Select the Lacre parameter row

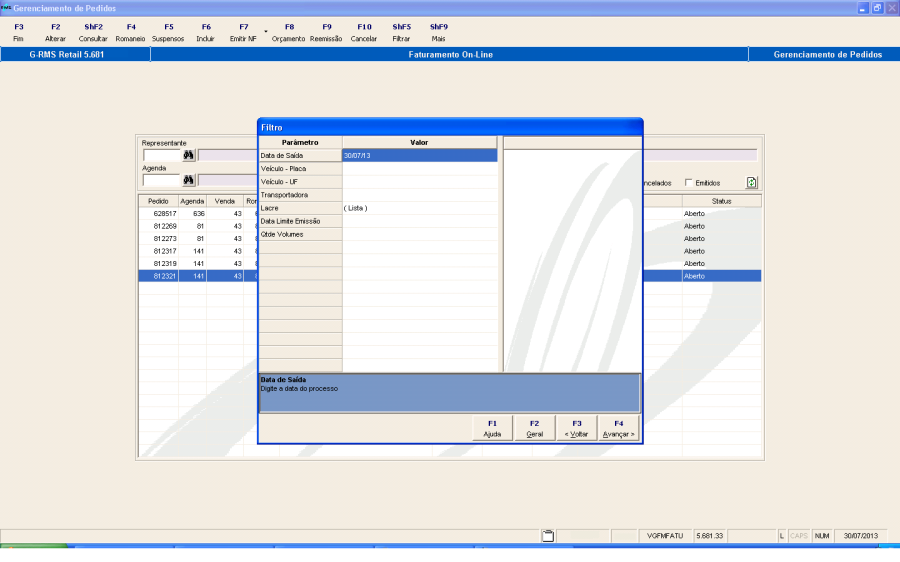(300, 208)
